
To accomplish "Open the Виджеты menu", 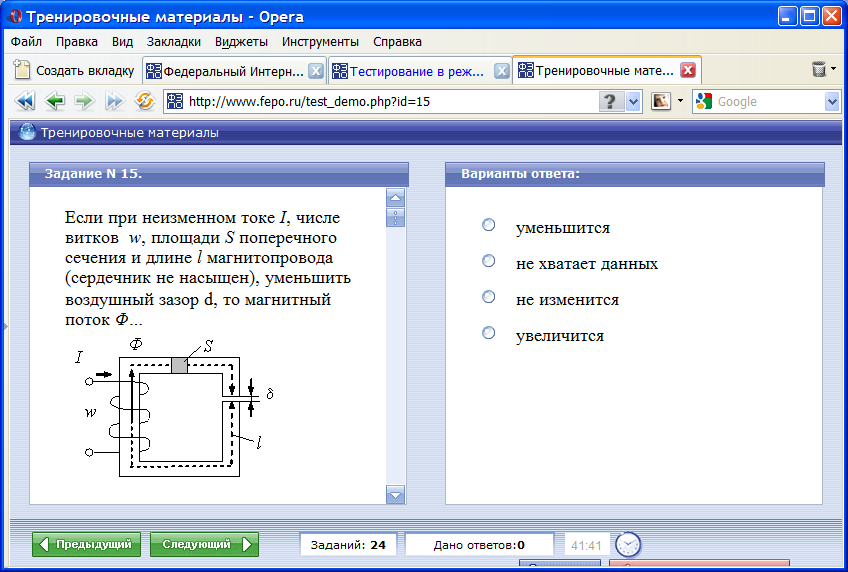I will [241, 42].
